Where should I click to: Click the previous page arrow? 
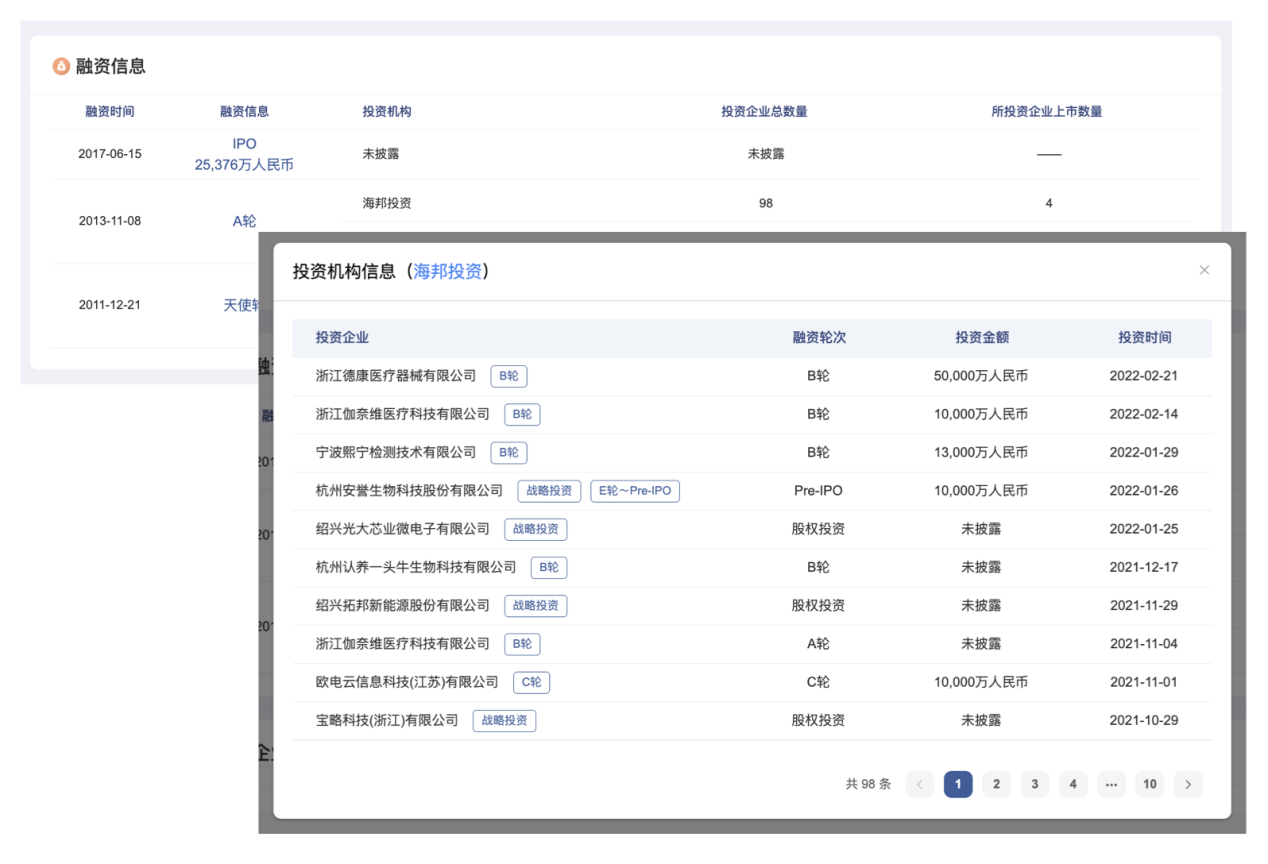[919, 784]
